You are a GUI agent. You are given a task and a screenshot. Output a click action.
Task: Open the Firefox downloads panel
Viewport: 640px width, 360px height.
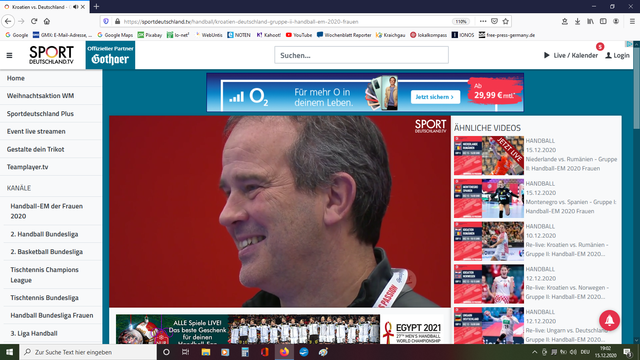tap(578, 21)
